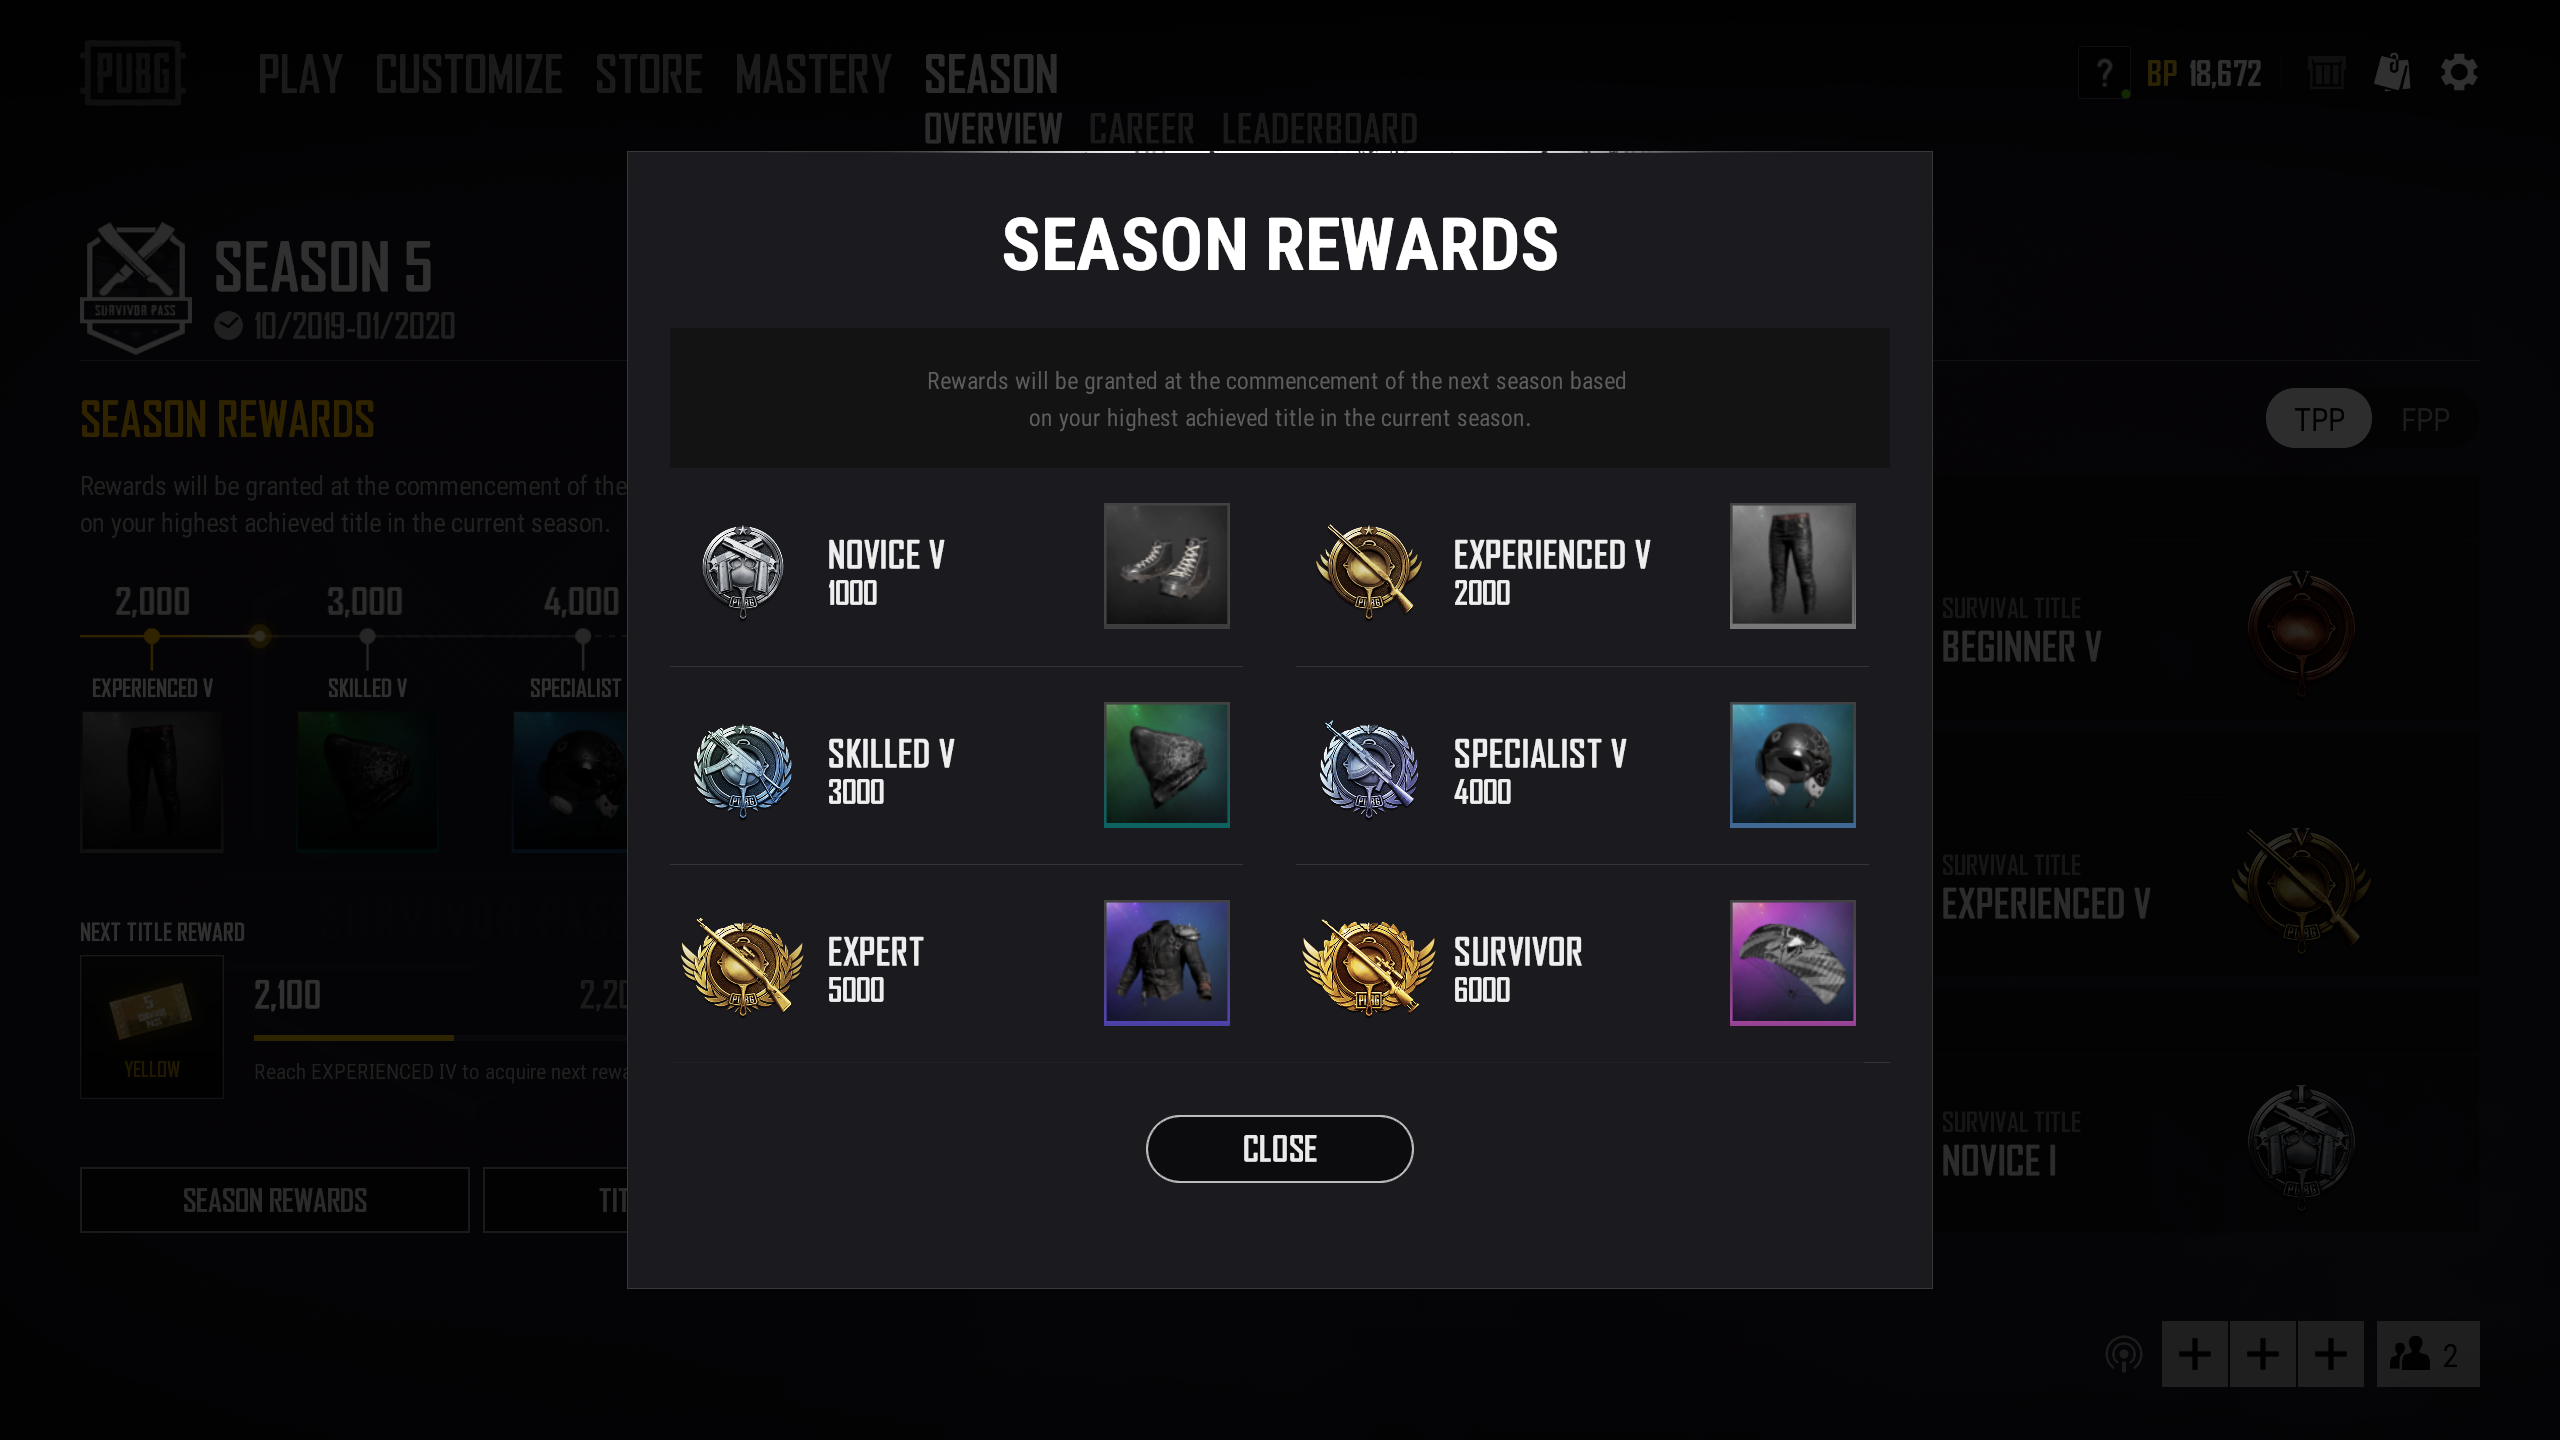This screenshot has width=2560, height=1440.
Task: Click the Season Rewards button
Action: [x=275, y=1199]
